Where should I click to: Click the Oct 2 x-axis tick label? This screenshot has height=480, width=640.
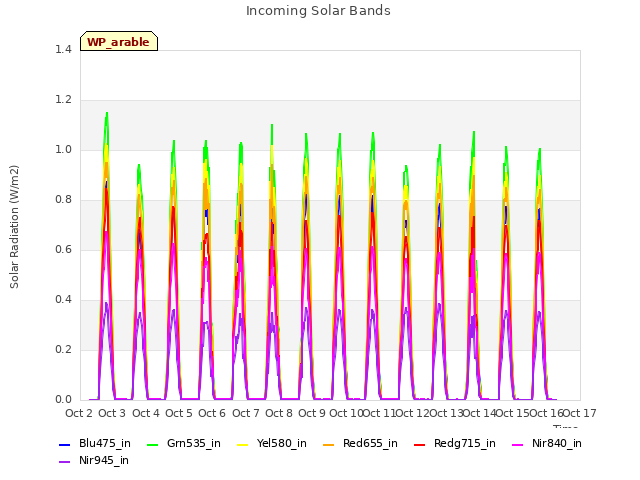tap(79, 413)
